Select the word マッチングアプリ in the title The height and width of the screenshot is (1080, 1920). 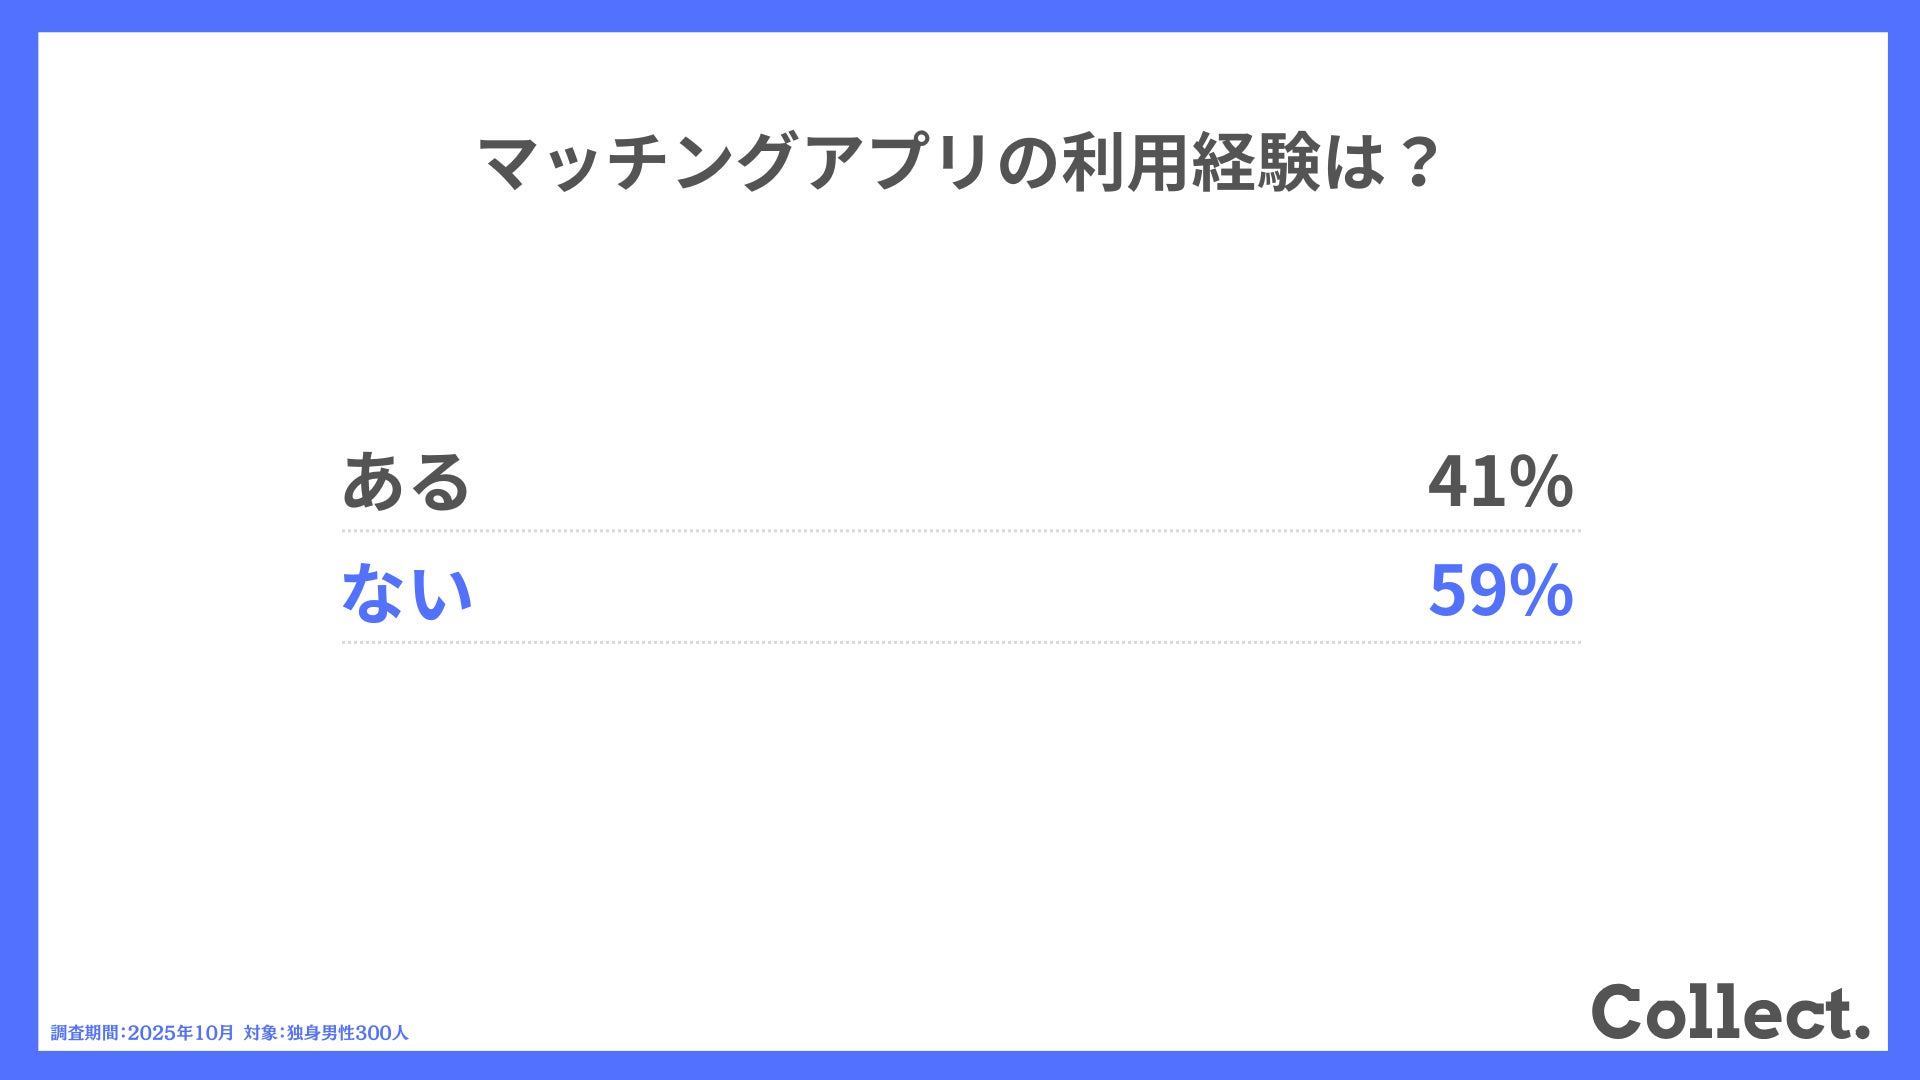click(734, 162)
